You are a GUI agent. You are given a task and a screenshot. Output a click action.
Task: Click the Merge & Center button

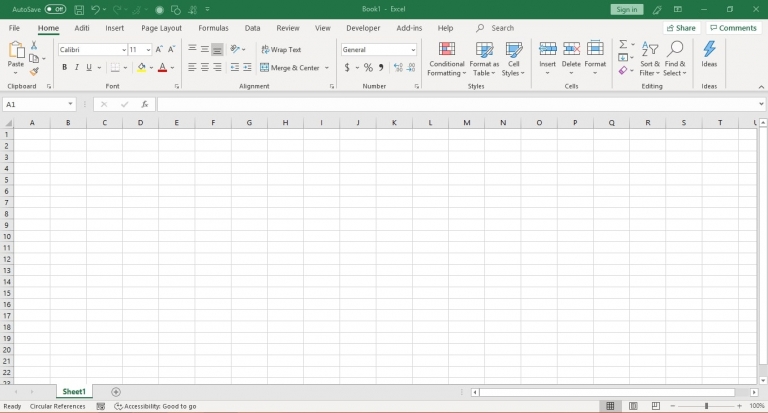tap(290, 68)
